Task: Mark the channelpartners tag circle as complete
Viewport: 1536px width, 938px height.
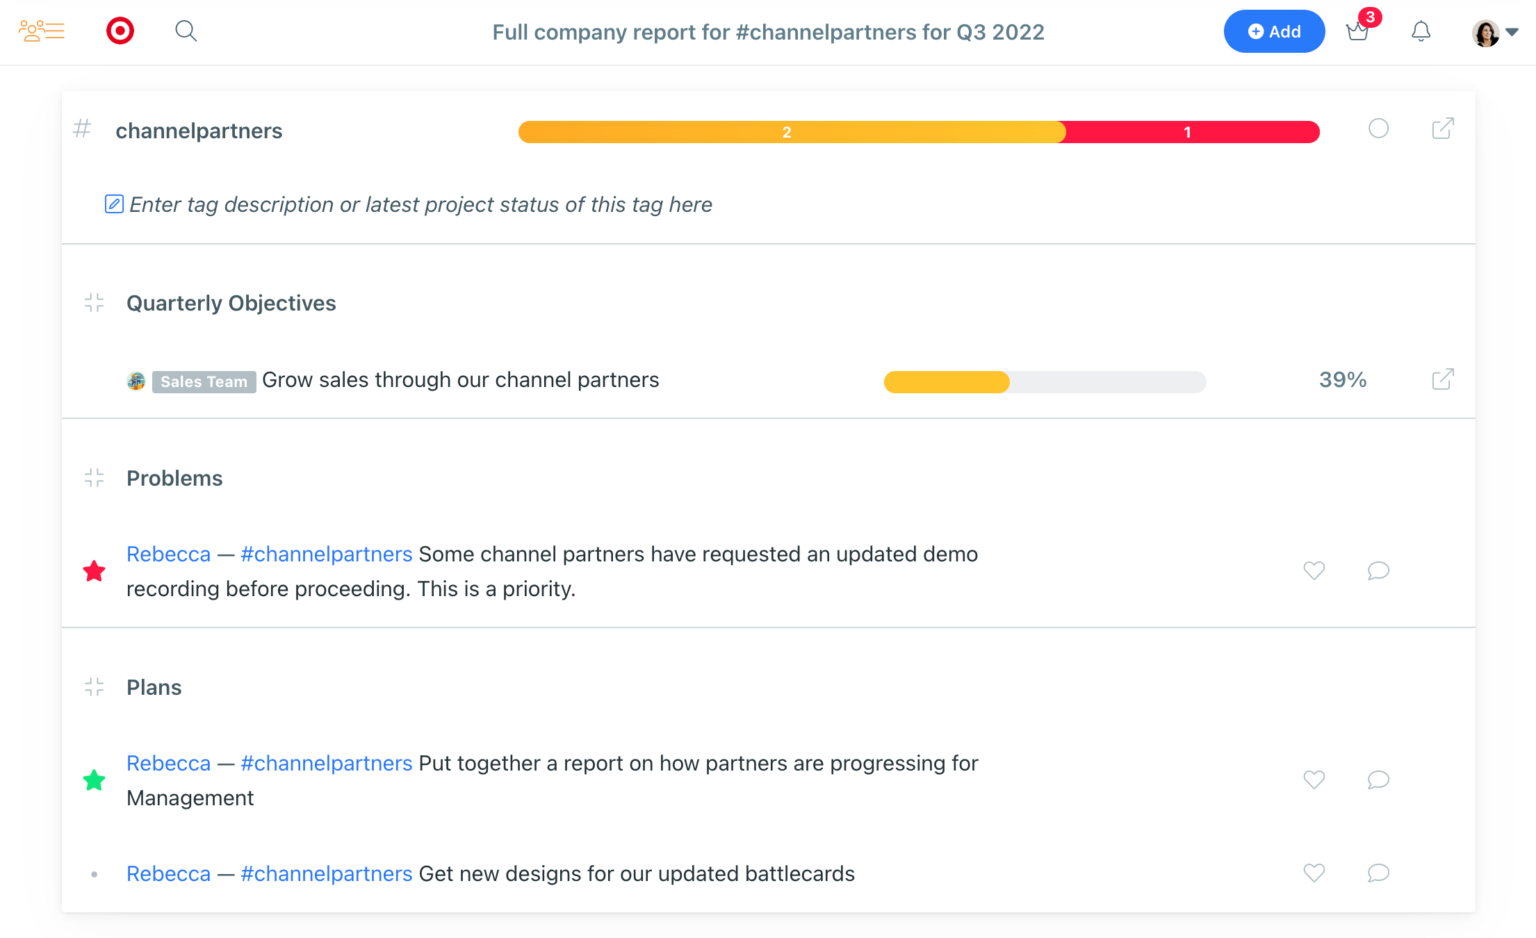Action: point(1378,129)
